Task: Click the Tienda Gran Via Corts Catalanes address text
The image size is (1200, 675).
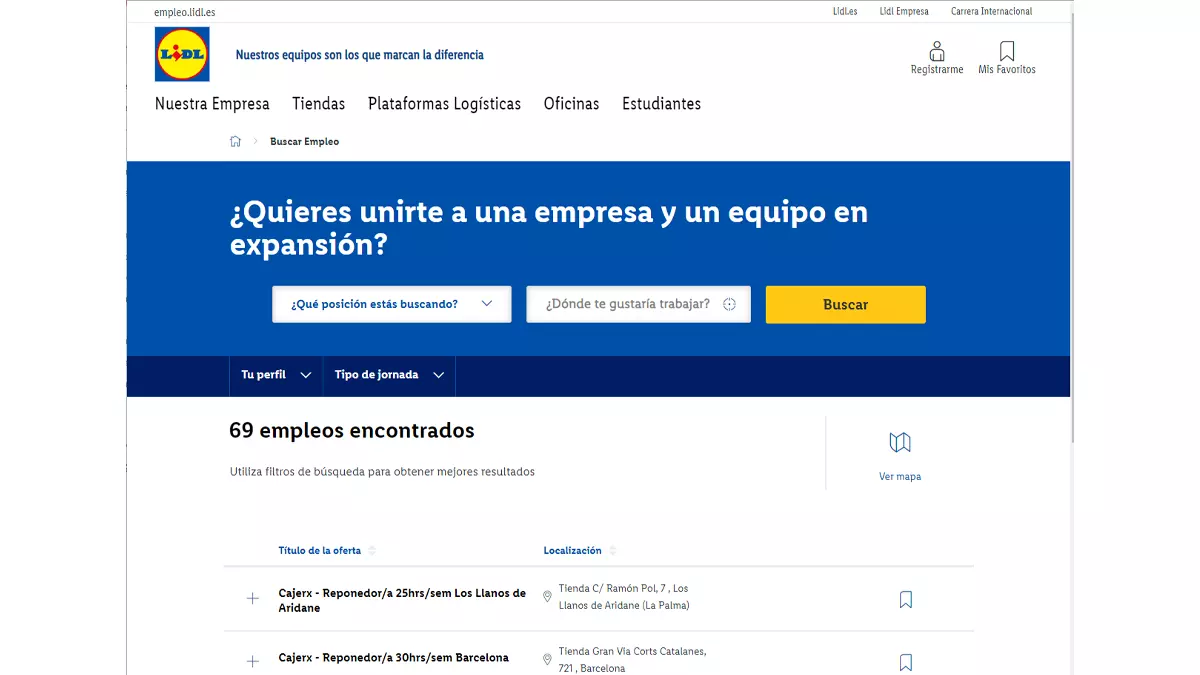Action: (x=633, y=660)
